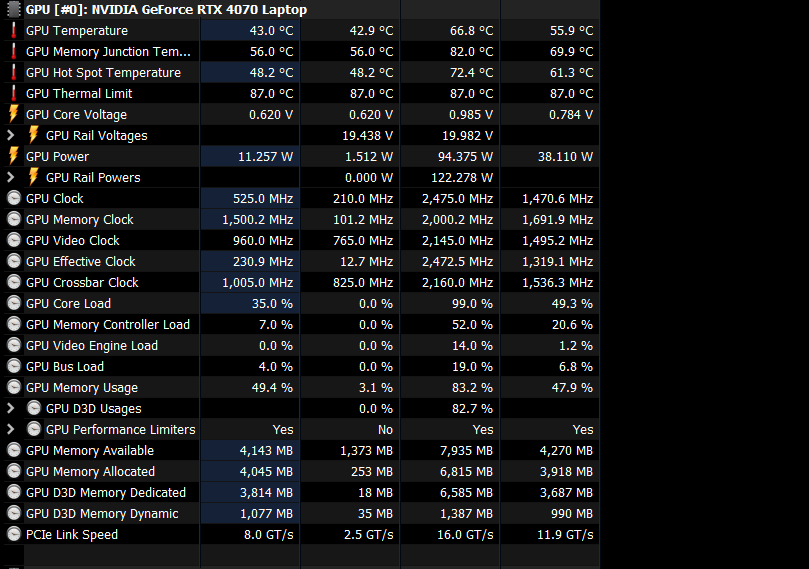Expand the GPU Performance Limiters group
This screenshot has height=569, width=809.
[10, 430]
